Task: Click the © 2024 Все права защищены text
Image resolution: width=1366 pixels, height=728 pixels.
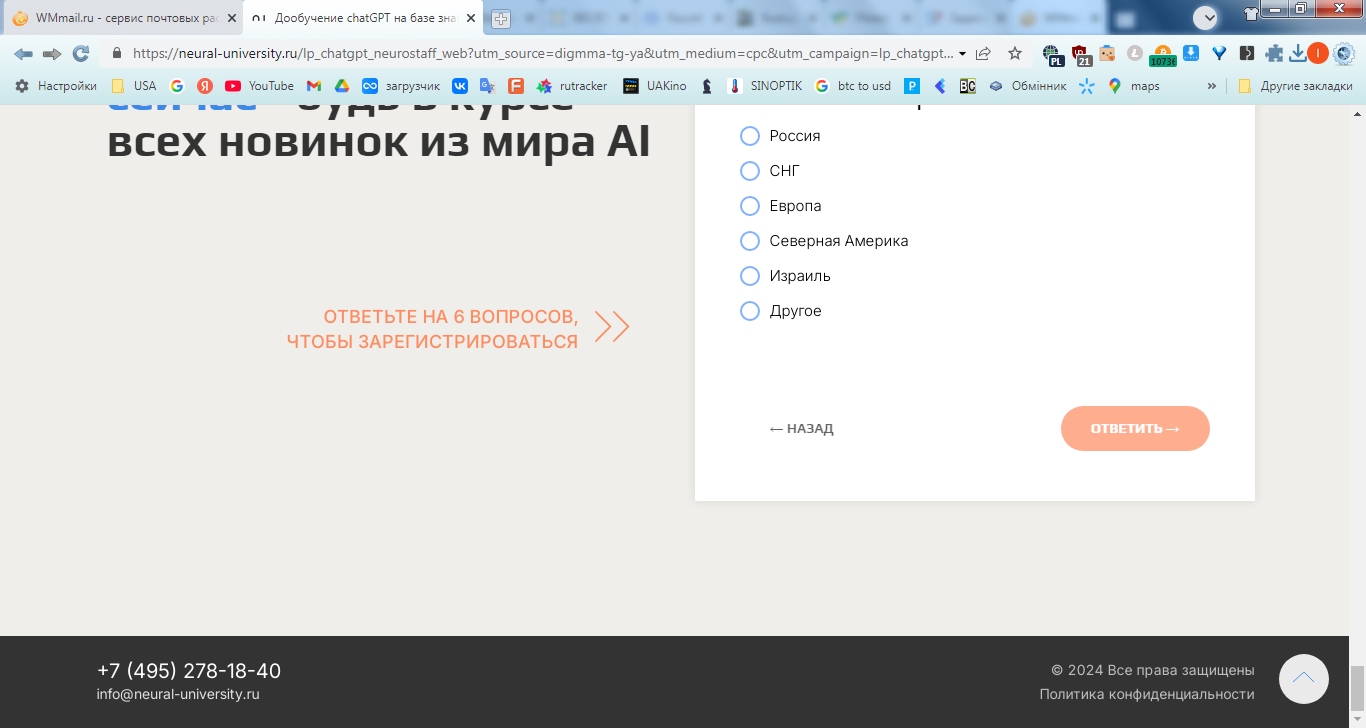Action: (x=1153, y=670)
